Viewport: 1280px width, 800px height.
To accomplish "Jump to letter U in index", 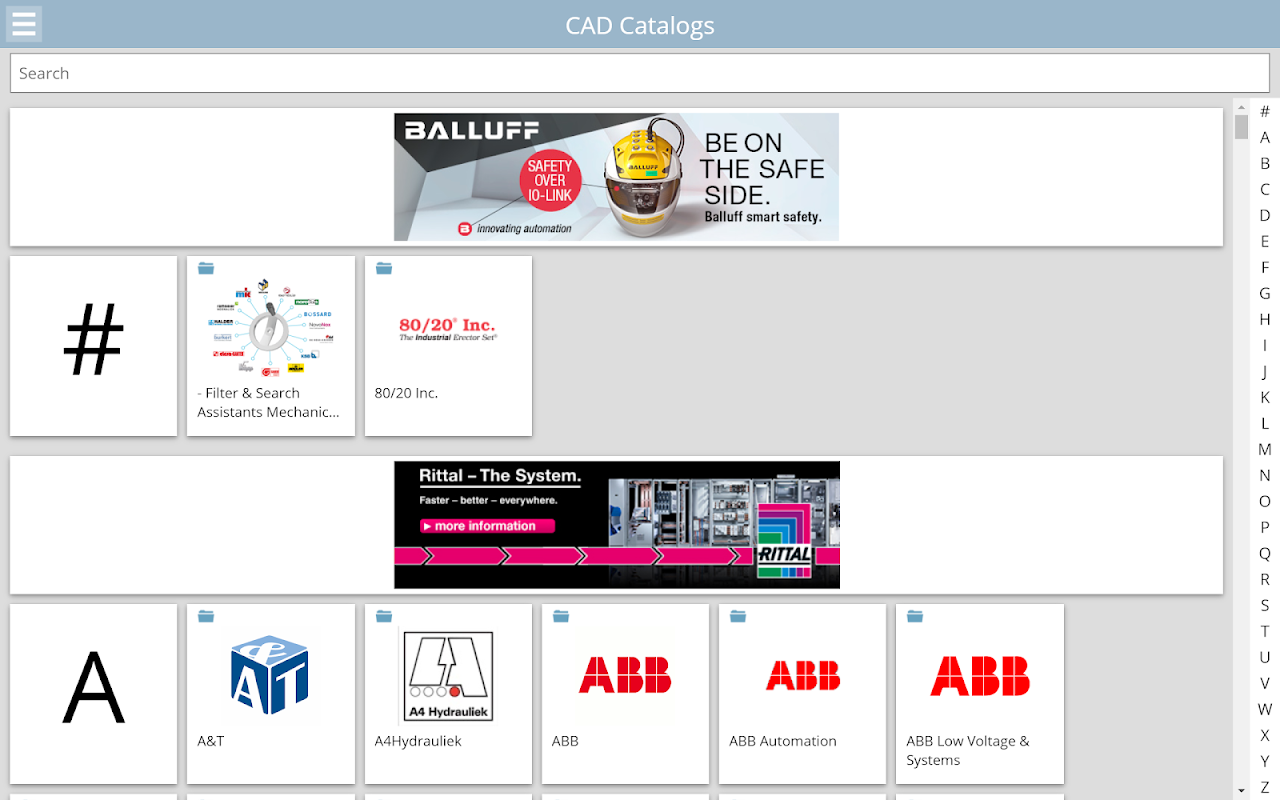I will pos(1265,657).
